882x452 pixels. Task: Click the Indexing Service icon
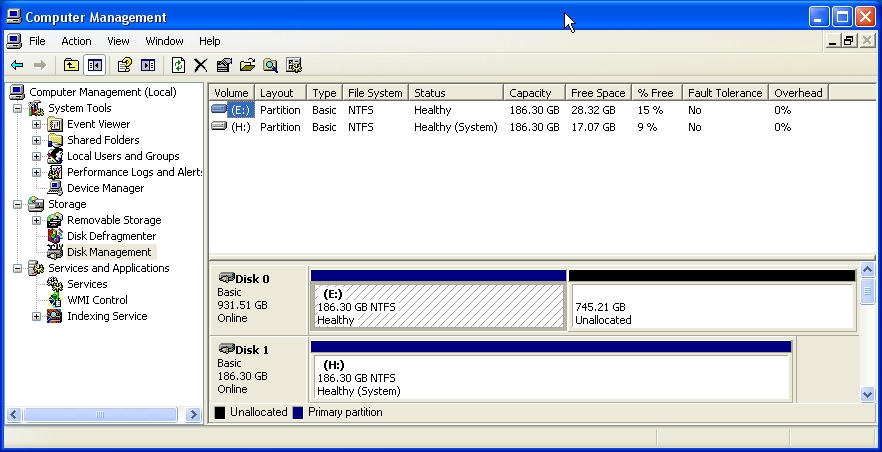(x=55, y=316)
